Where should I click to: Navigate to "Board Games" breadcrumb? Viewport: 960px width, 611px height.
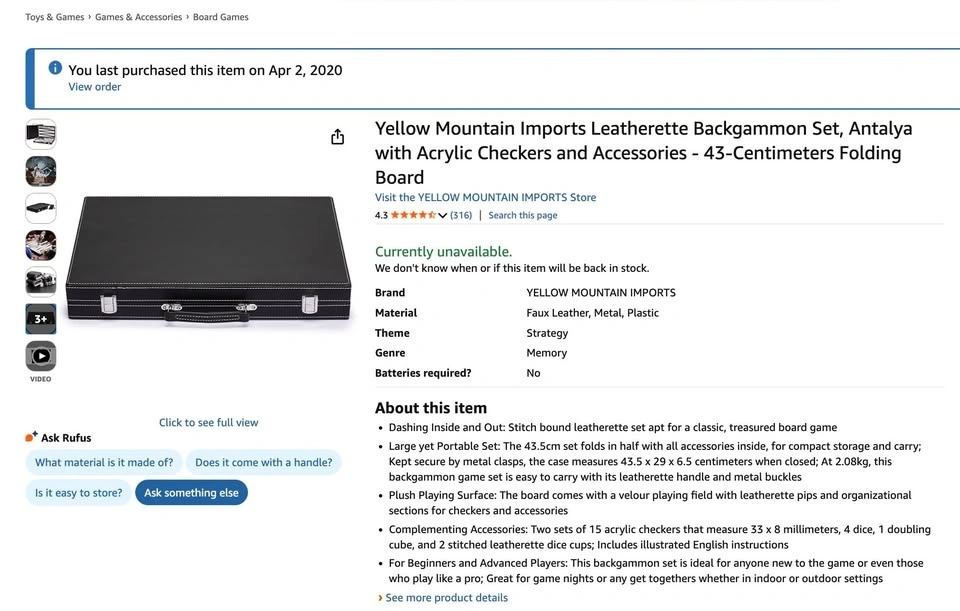[x=222, y=17]
